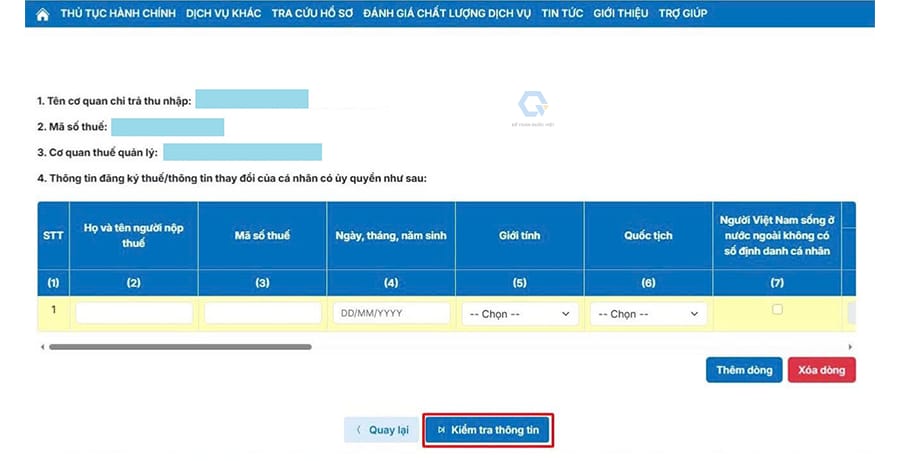Click the horizontal table scrollbar thumb
Screen dimensions: 900x461
pos(180,347)
